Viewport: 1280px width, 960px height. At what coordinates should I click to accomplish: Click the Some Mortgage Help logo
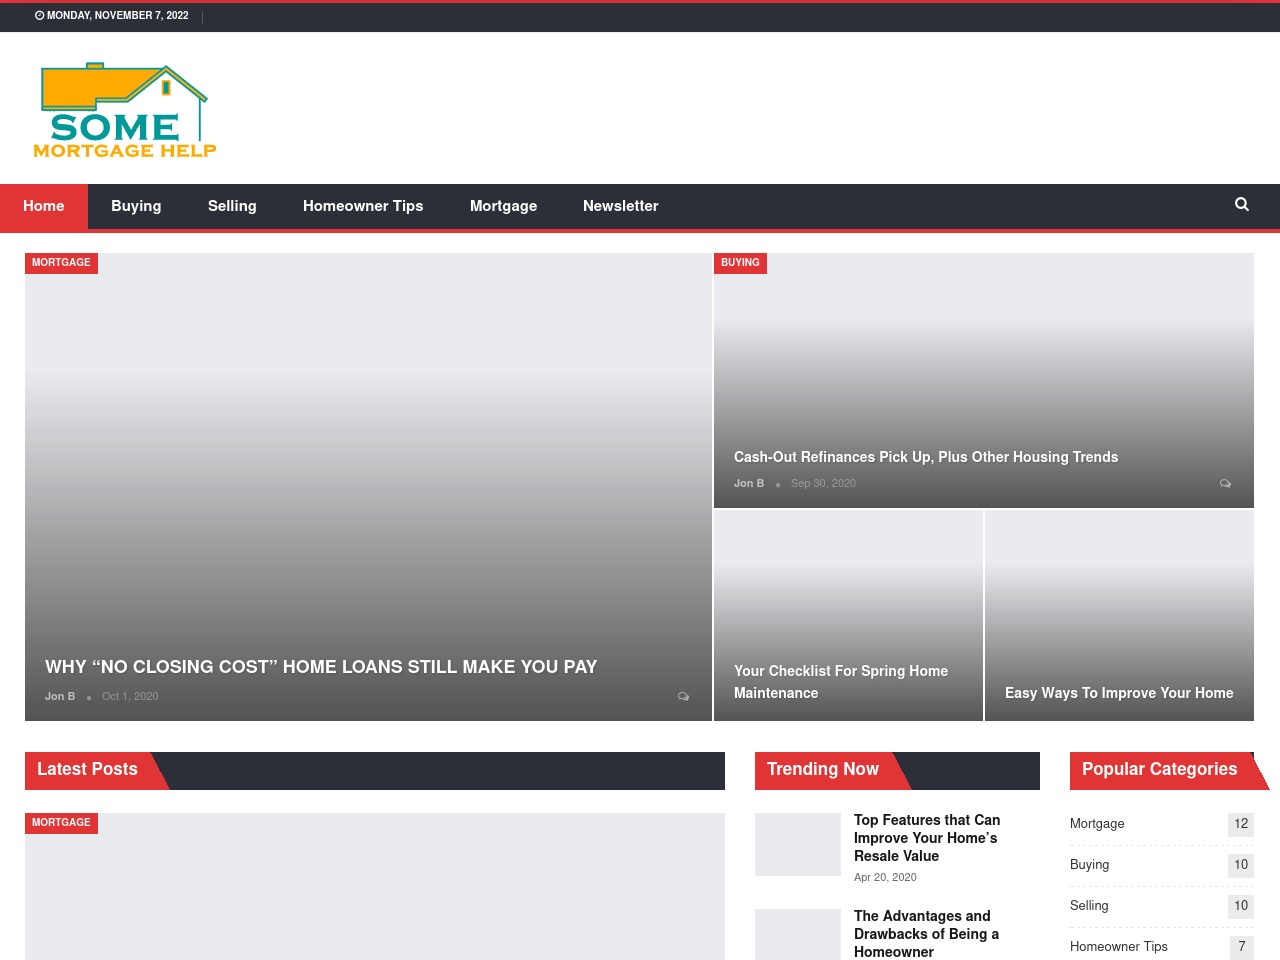coord(125,110)
